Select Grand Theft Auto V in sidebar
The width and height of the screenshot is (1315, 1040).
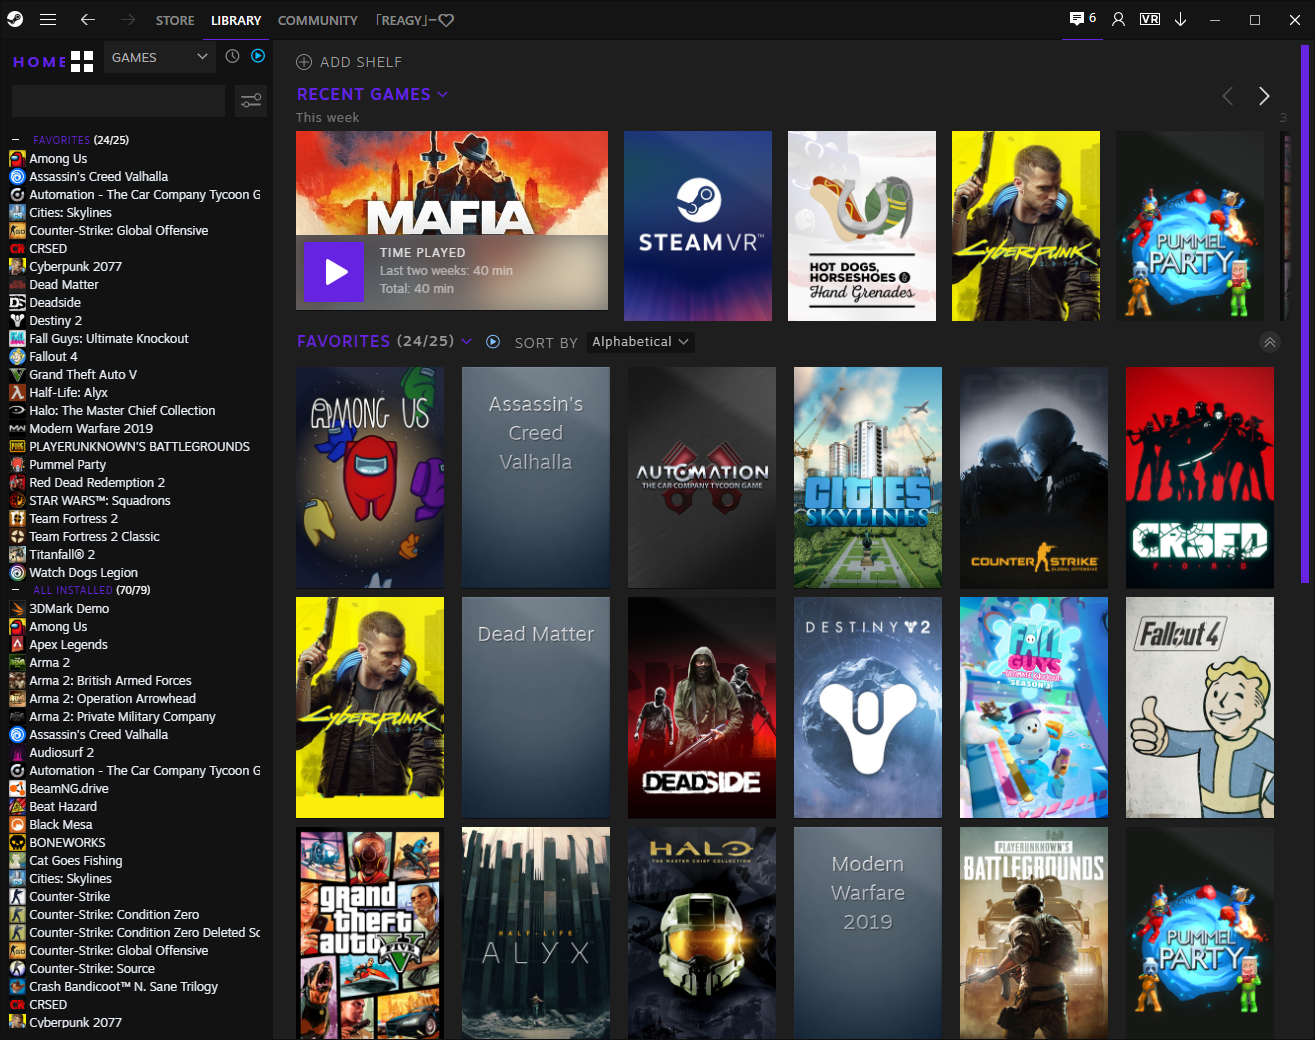(x=83, y=375)
